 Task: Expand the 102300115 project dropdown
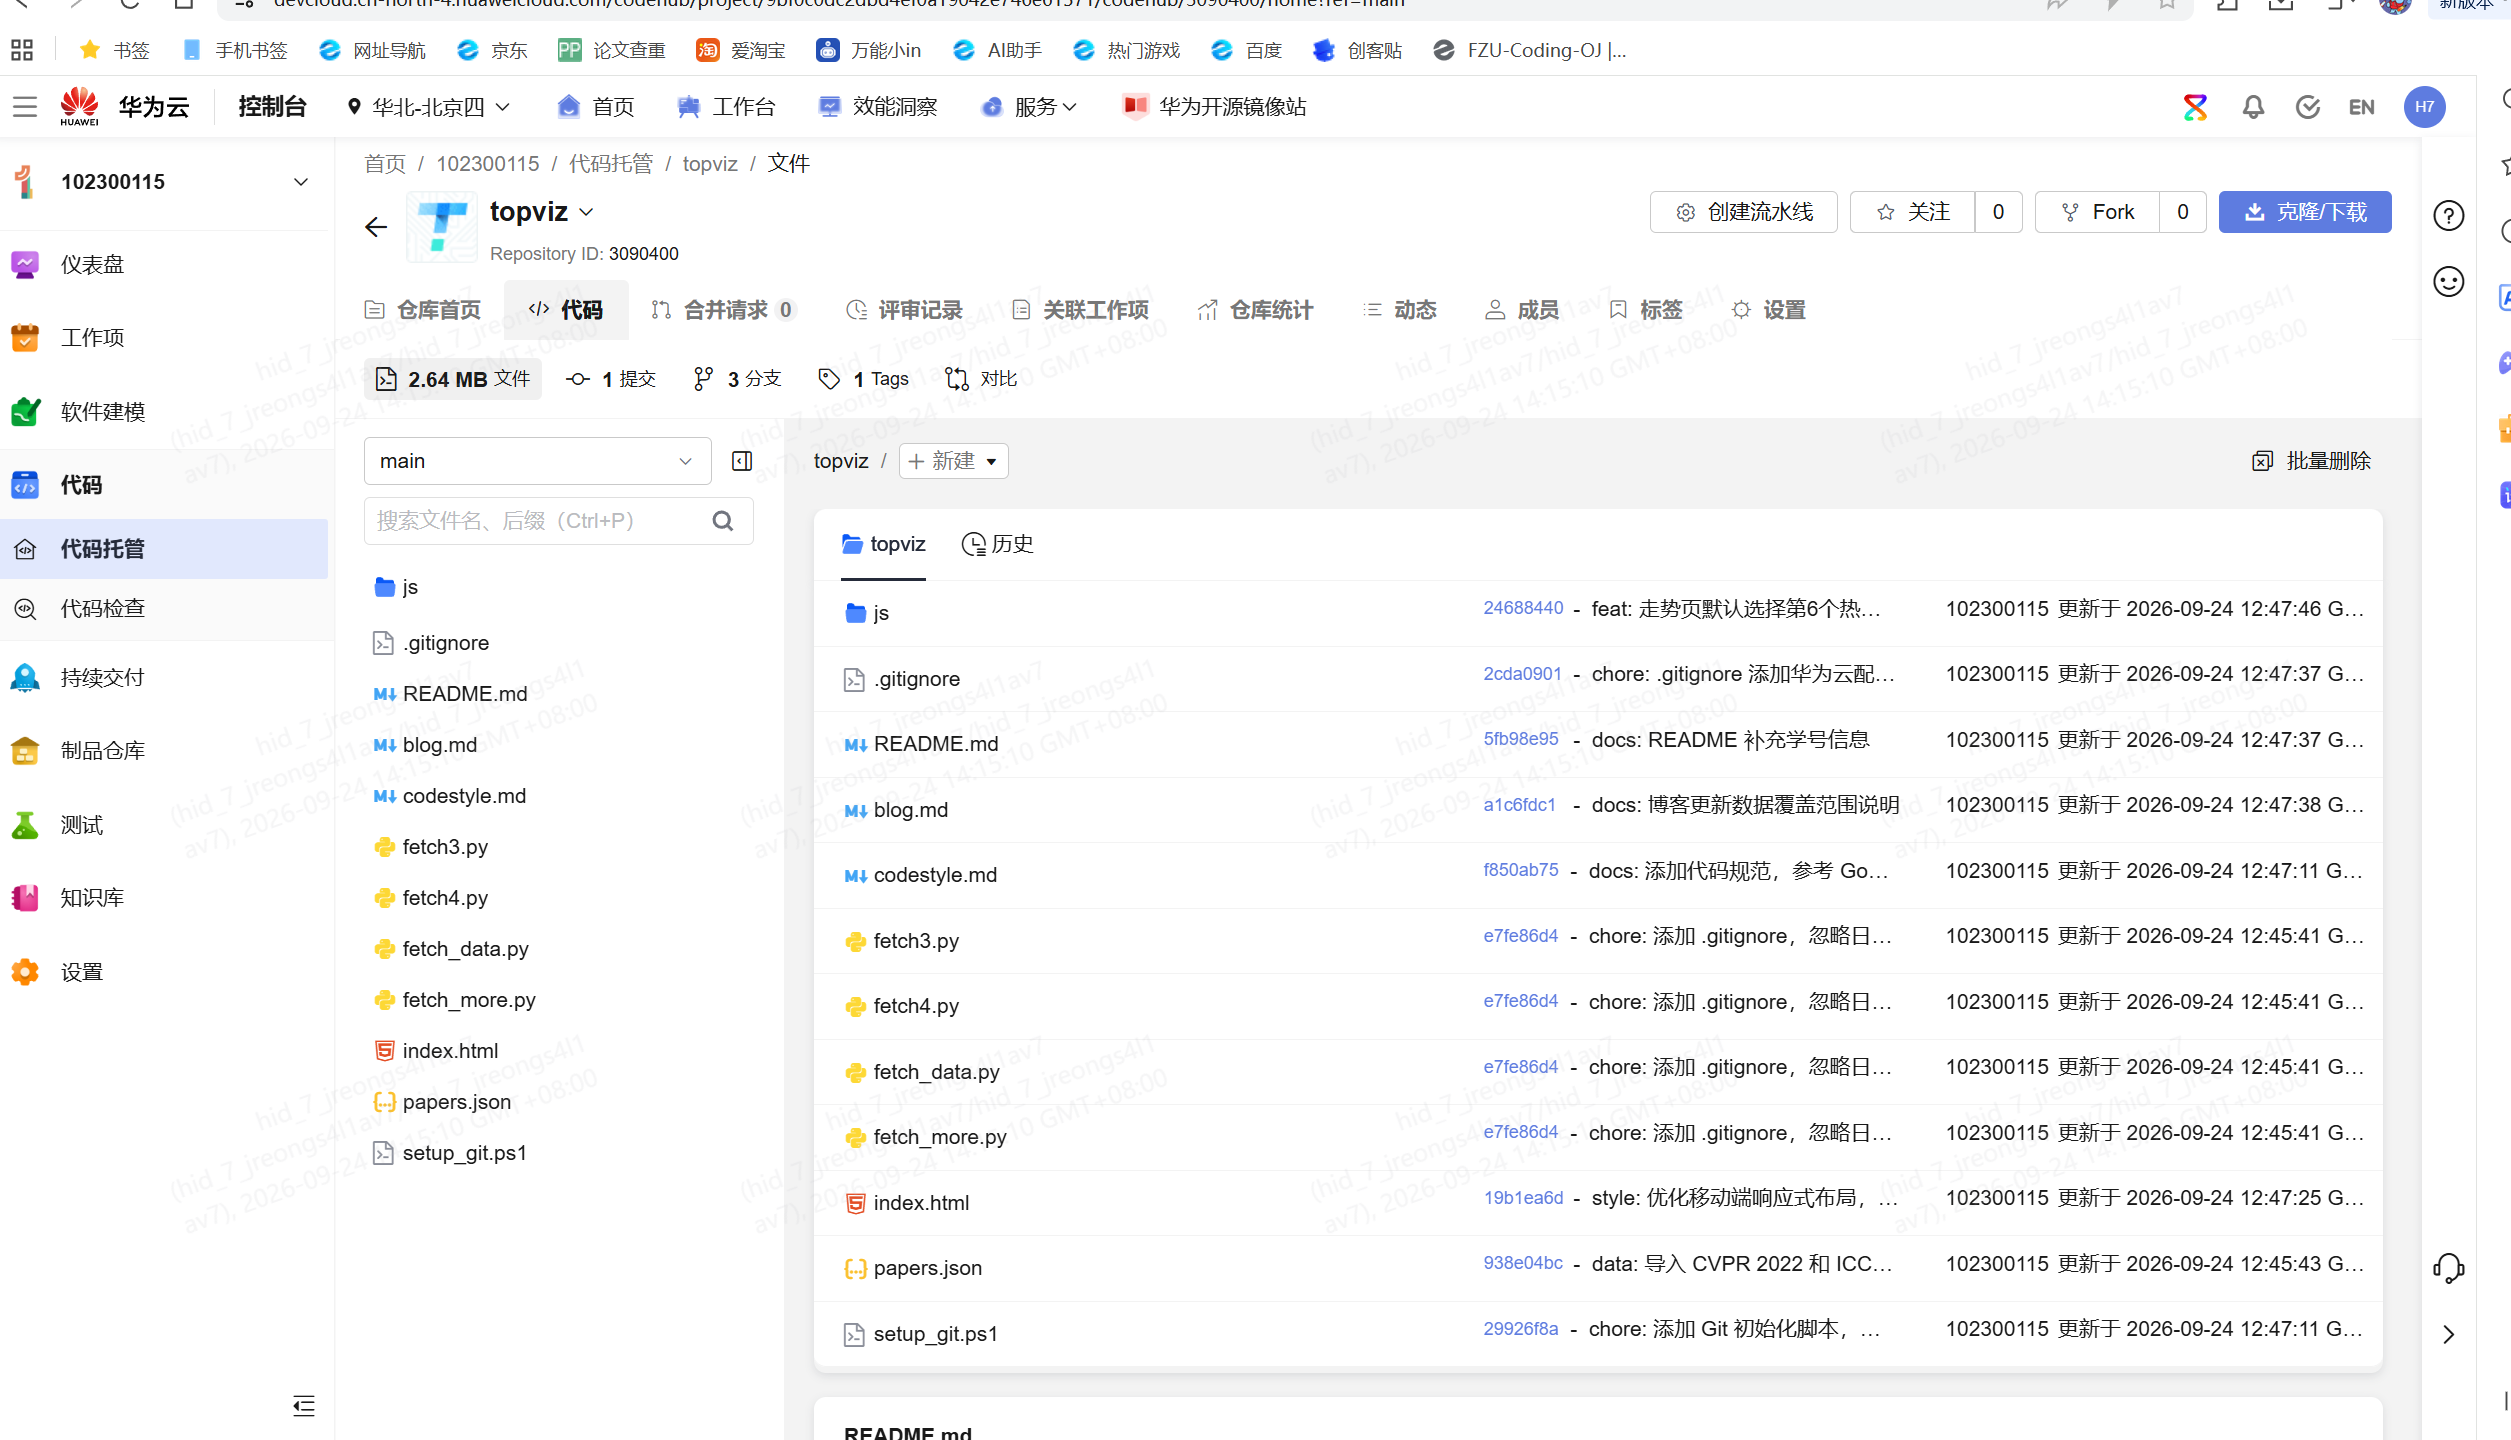300,182
